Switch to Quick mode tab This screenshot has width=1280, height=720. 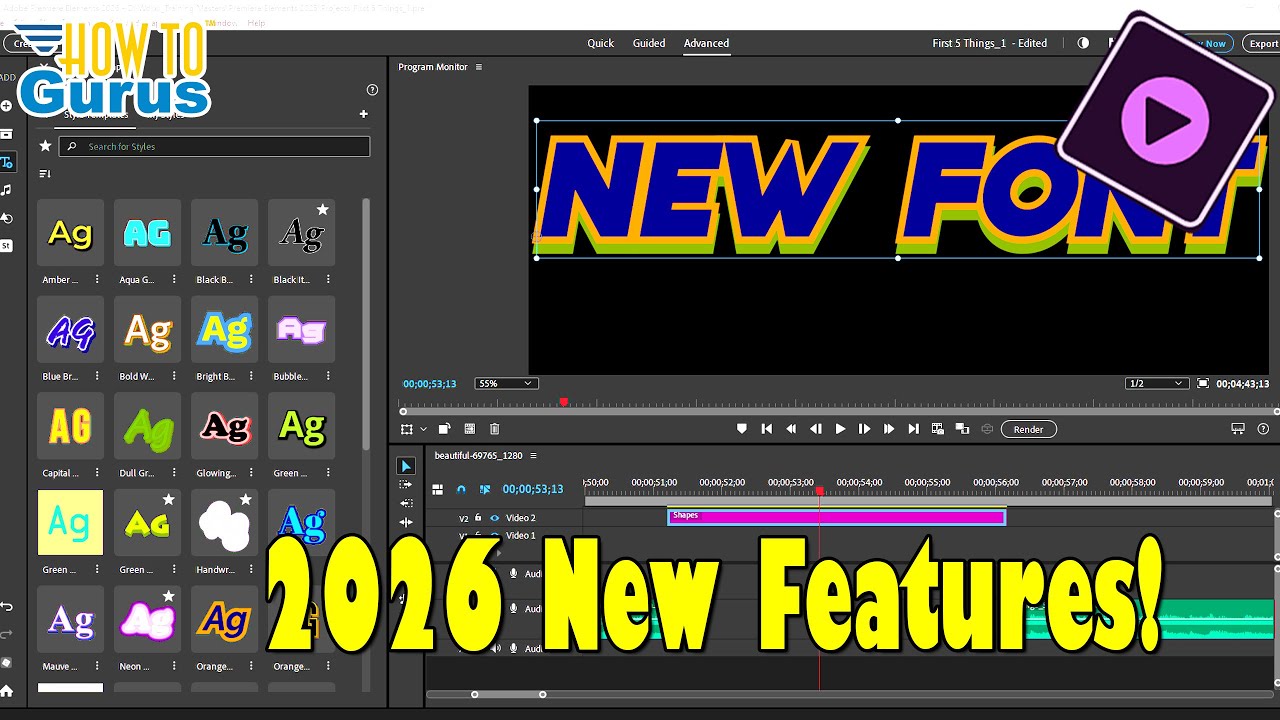[601, 43]
